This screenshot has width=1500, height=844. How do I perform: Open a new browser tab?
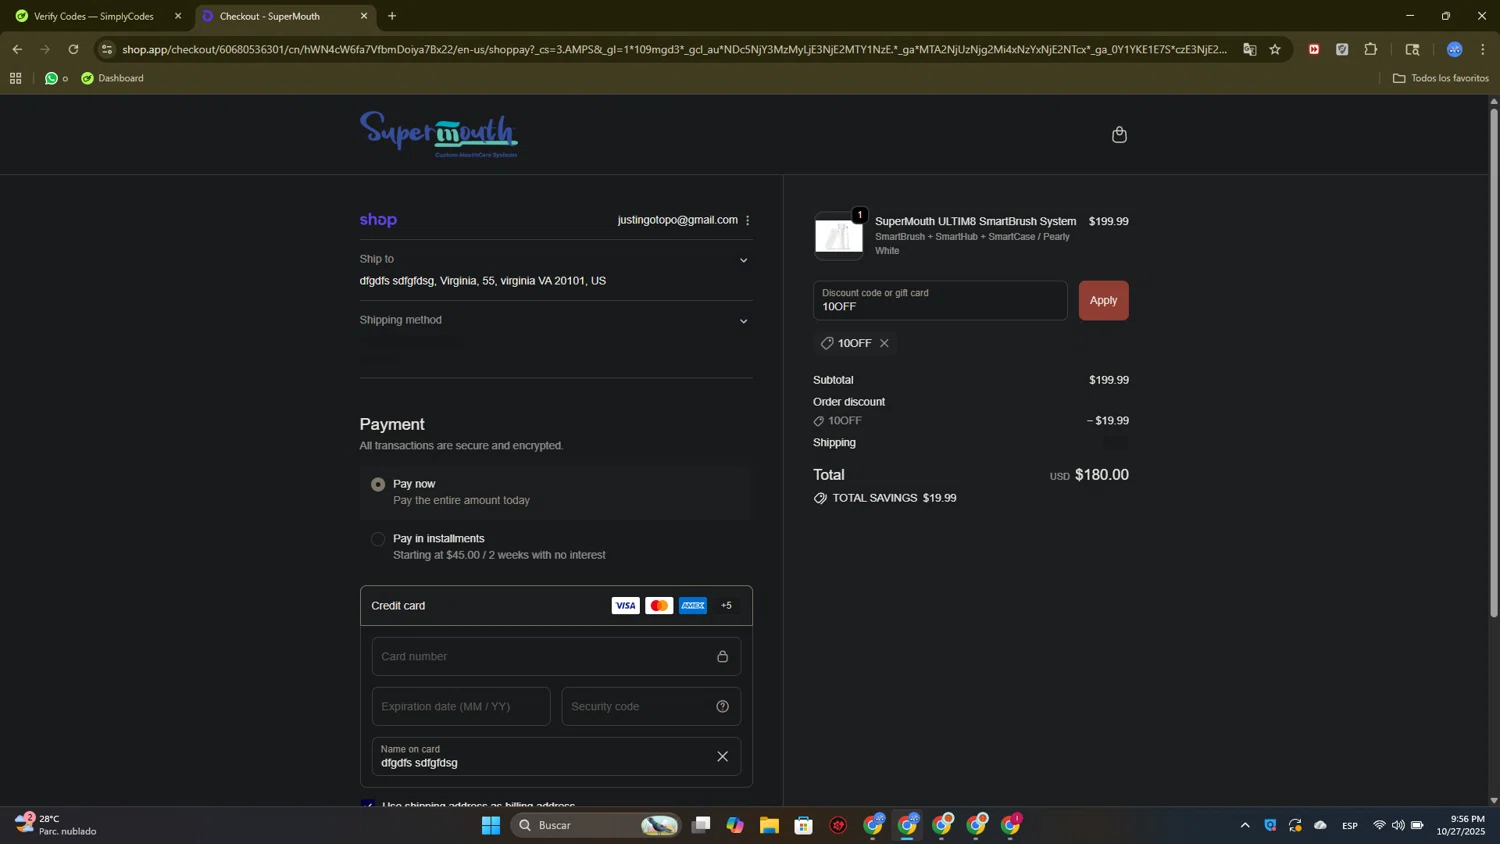point(392,16)
